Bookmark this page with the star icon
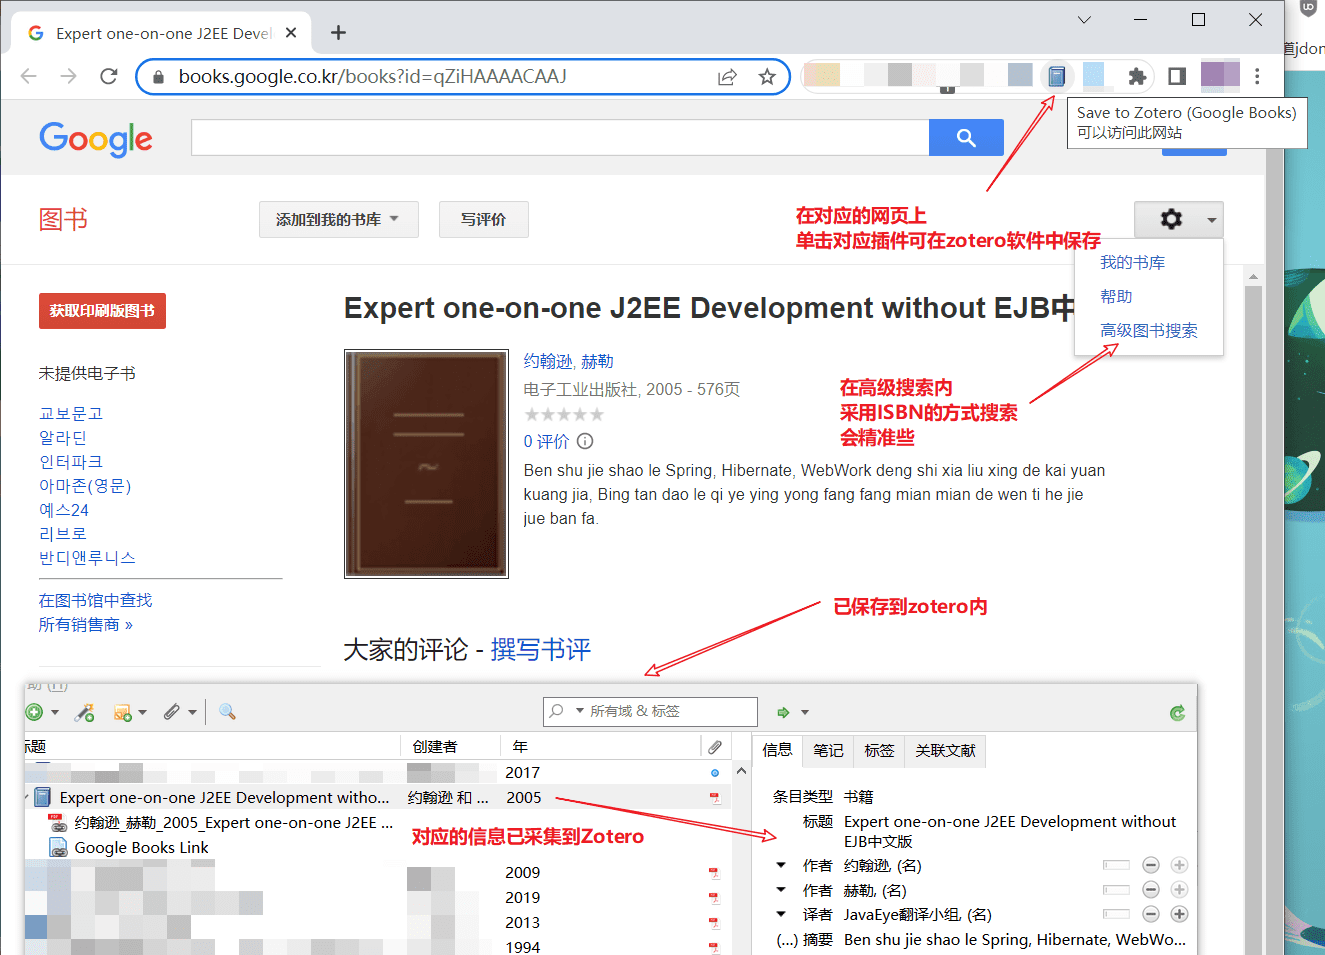 (767, 76)
